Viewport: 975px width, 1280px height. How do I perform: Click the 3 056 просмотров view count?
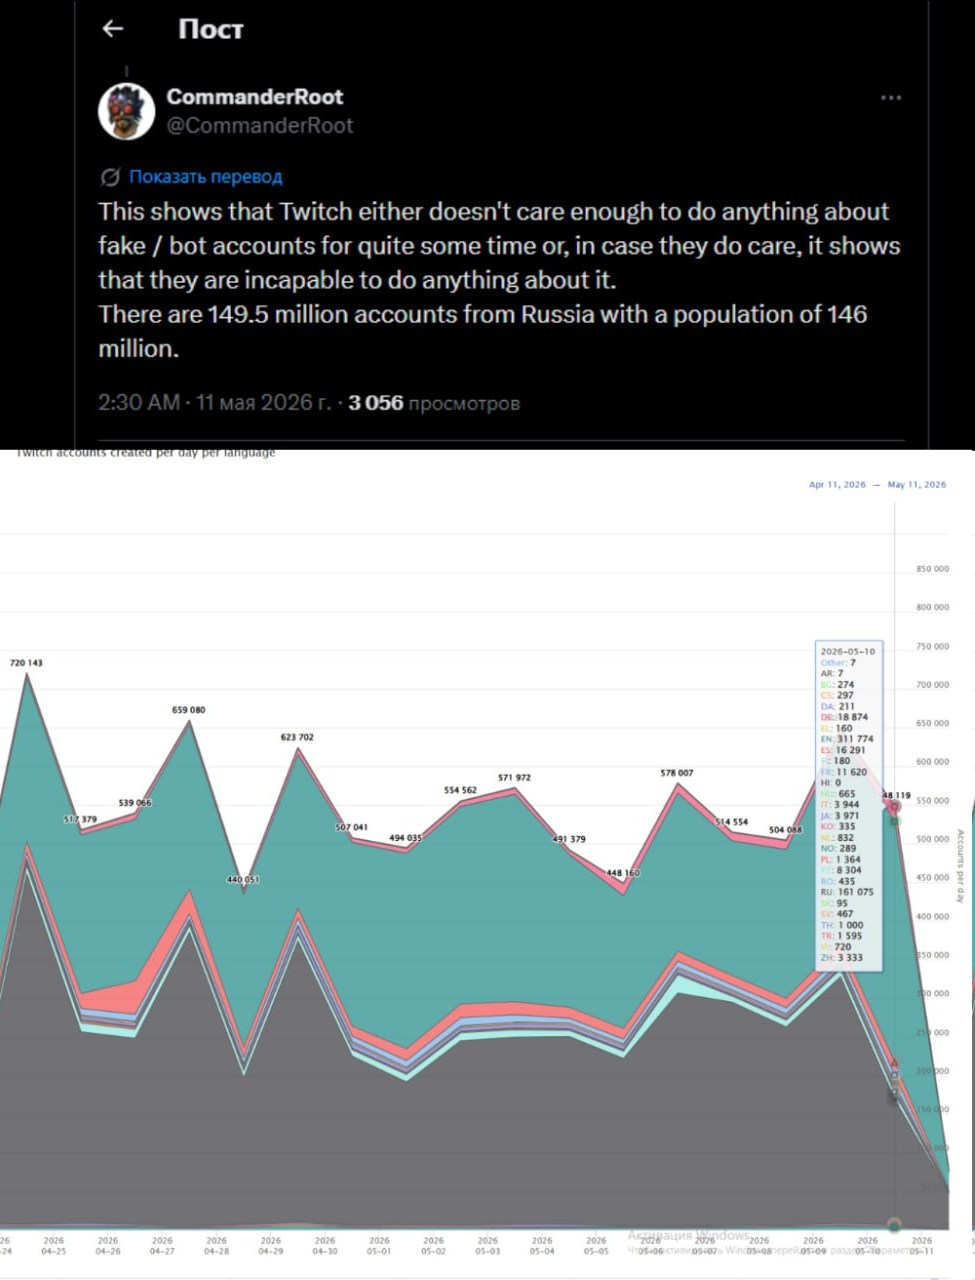coord(434,403)
